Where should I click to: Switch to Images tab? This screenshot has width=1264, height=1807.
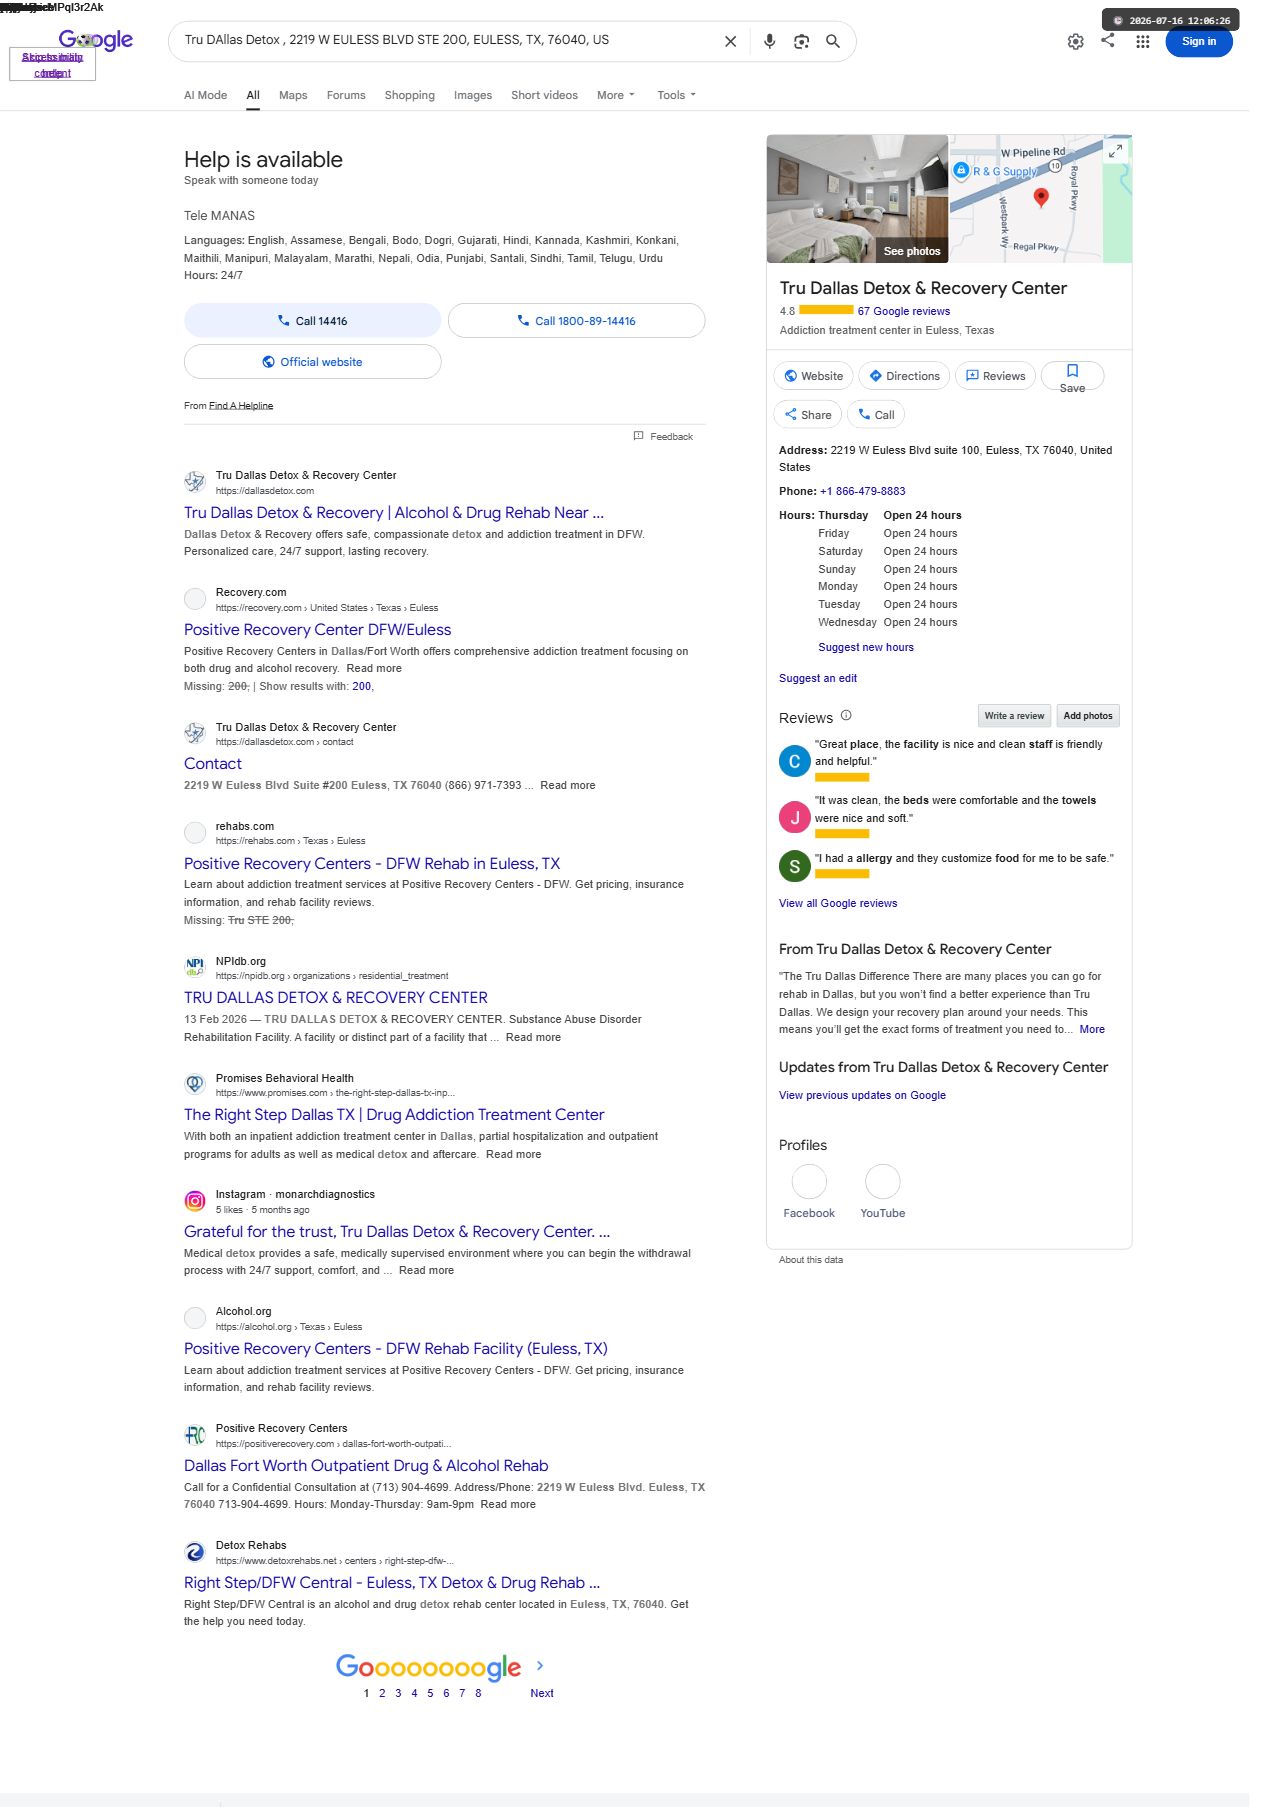pyautogui.click(x=473, y=96)
